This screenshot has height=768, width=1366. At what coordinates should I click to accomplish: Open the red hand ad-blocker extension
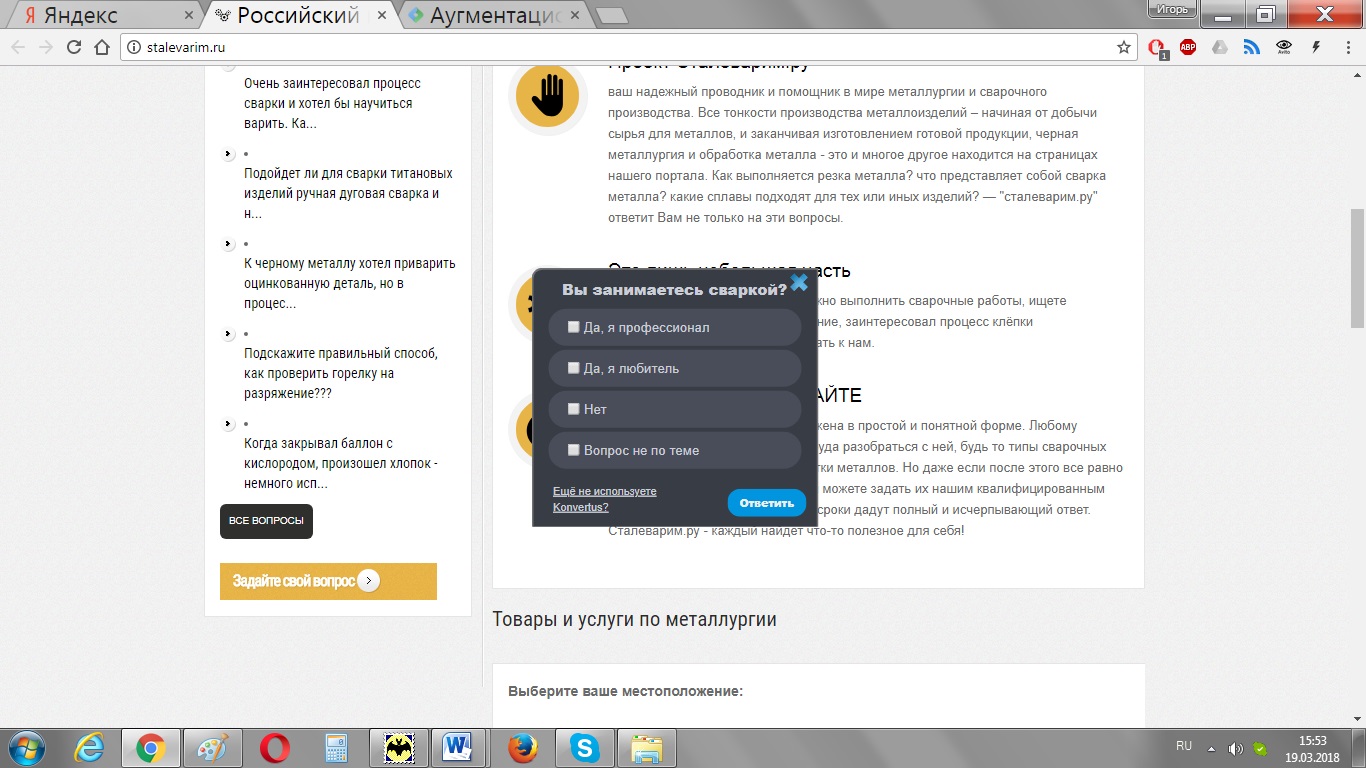pyautogui.click(x=1157, y=48)
